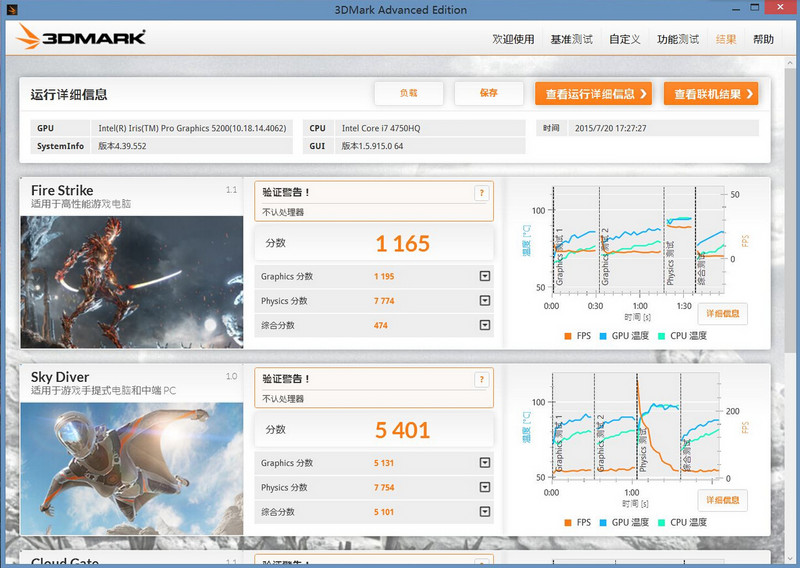Click Fire Strike CPU 温度 green legend swatch
Viewport: 800px width, 568px height.
tap(662, 336)
